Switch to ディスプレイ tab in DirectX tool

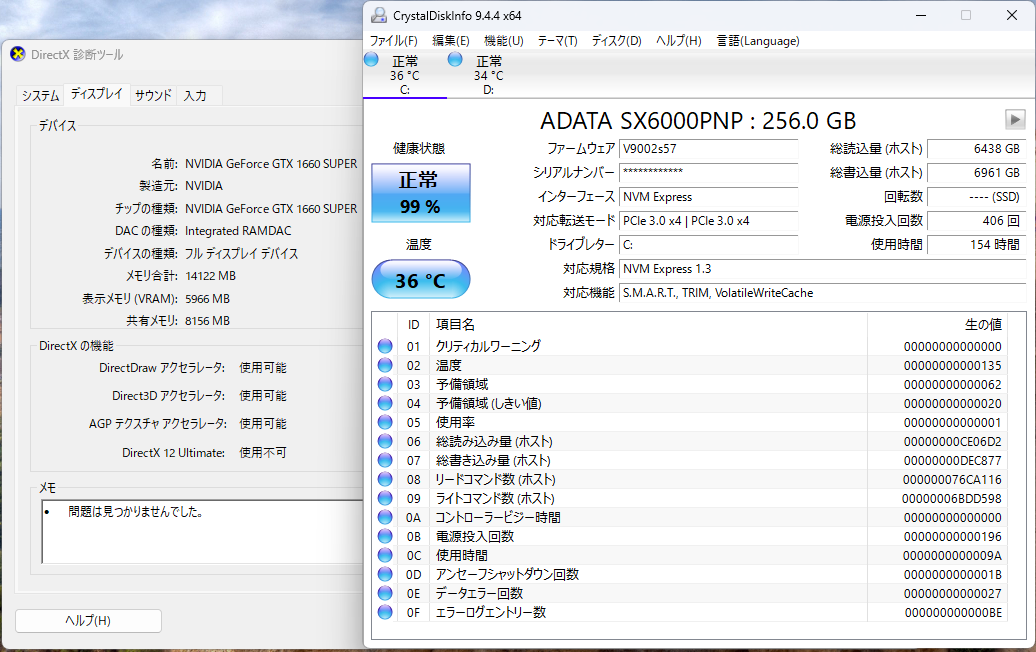click(x=96, y=94)
